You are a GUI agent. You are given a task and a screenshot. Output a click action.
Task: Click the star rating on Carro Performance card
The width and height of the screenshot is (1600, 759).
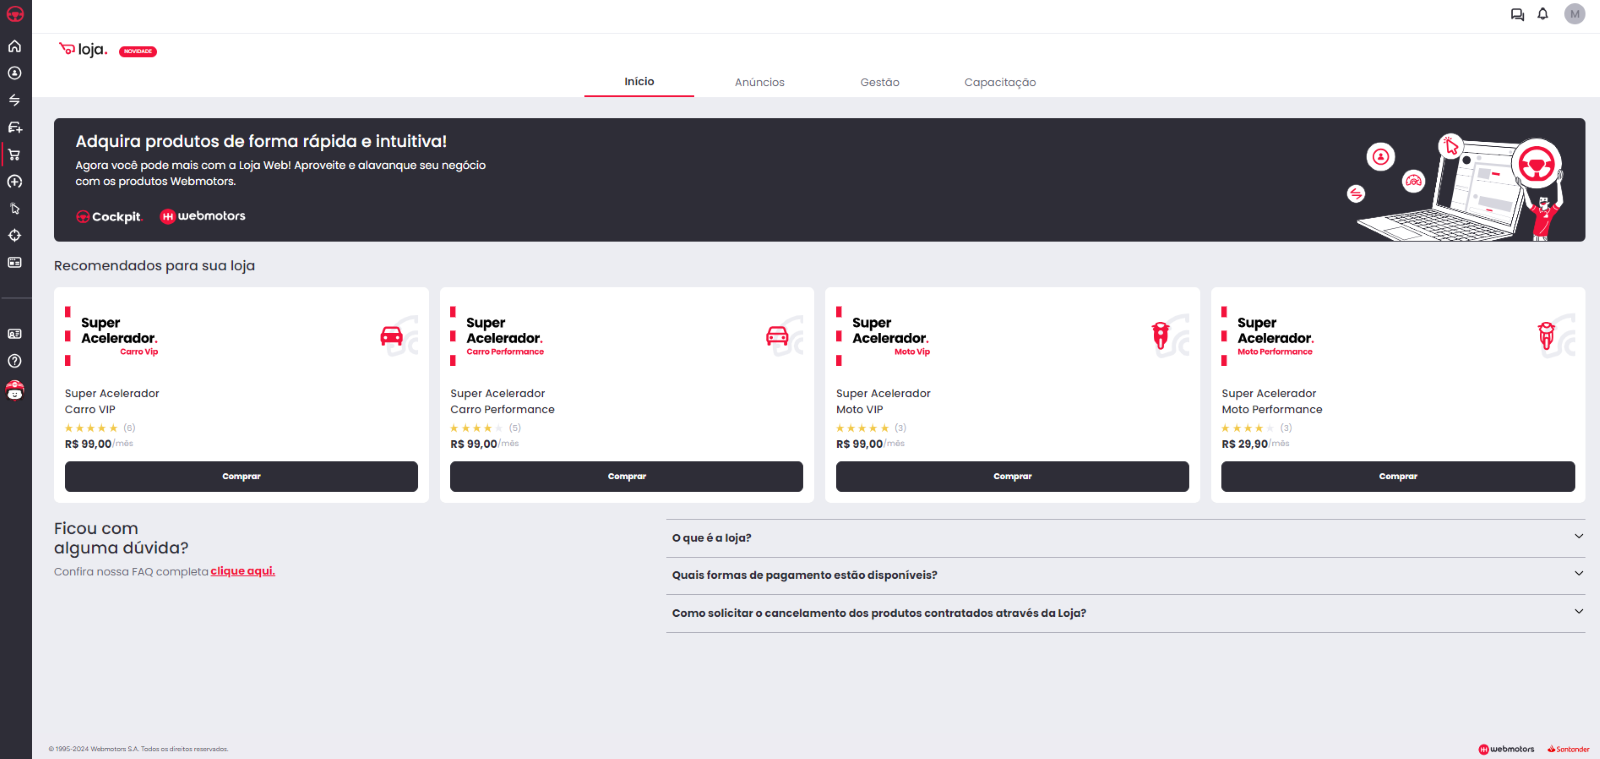pos(477,428)
